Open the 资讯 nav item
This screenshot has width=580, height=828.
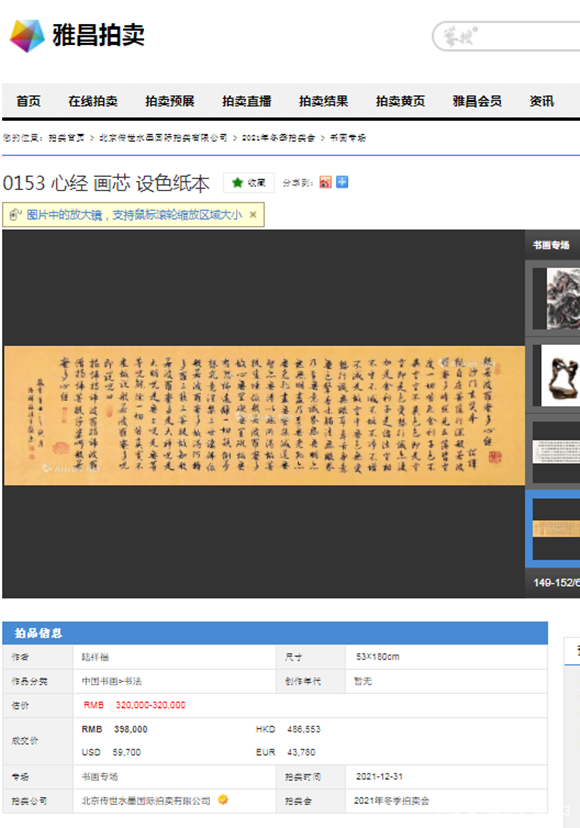point(542,101)
